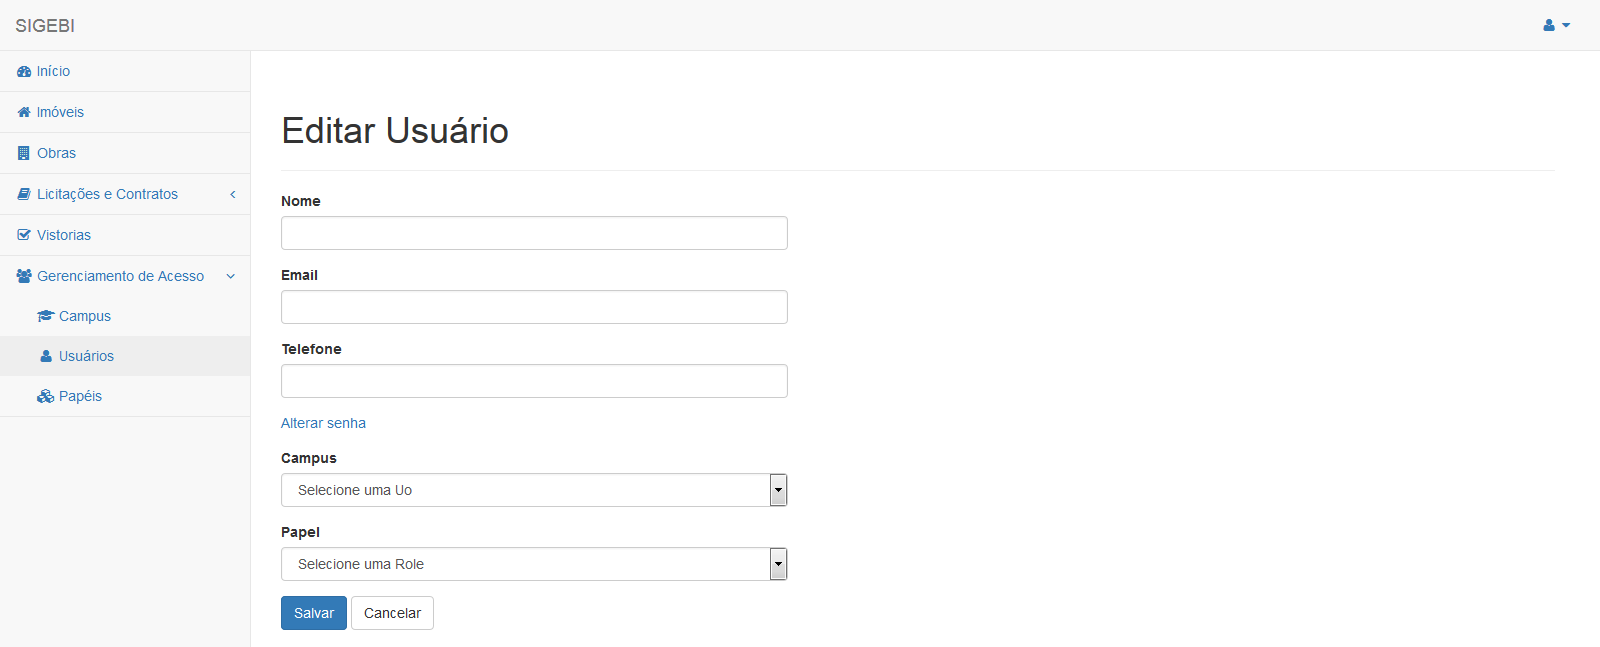The height and width of the screenshot is (647, 1600).
Task: Click the building icon beside Obras
Action: (24, 153)
